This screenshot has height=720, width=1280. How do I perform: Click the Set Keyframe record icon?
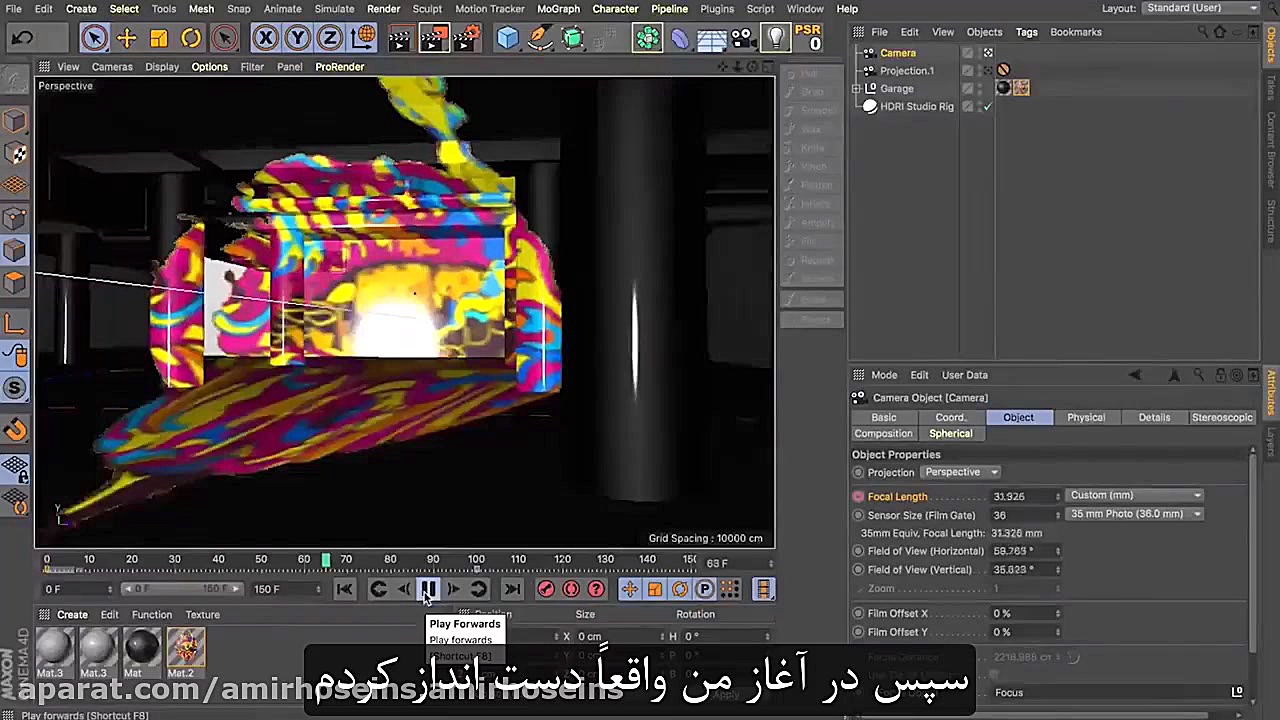pyautogui.click(x=546, y=589)
